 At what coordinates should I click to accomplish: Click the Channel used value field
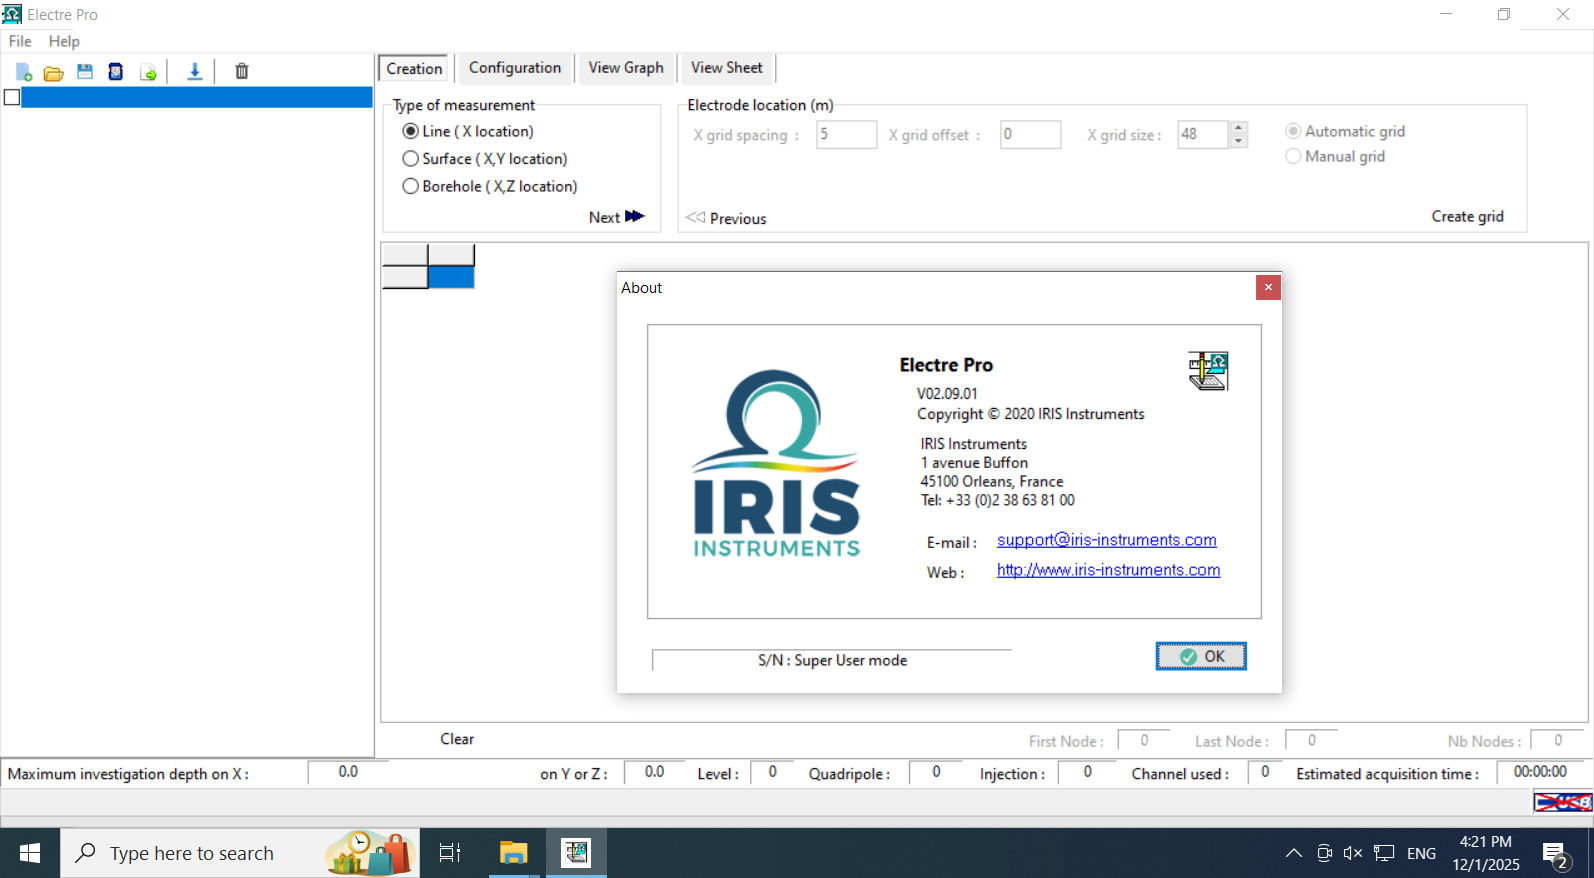tap(1265, 772)
